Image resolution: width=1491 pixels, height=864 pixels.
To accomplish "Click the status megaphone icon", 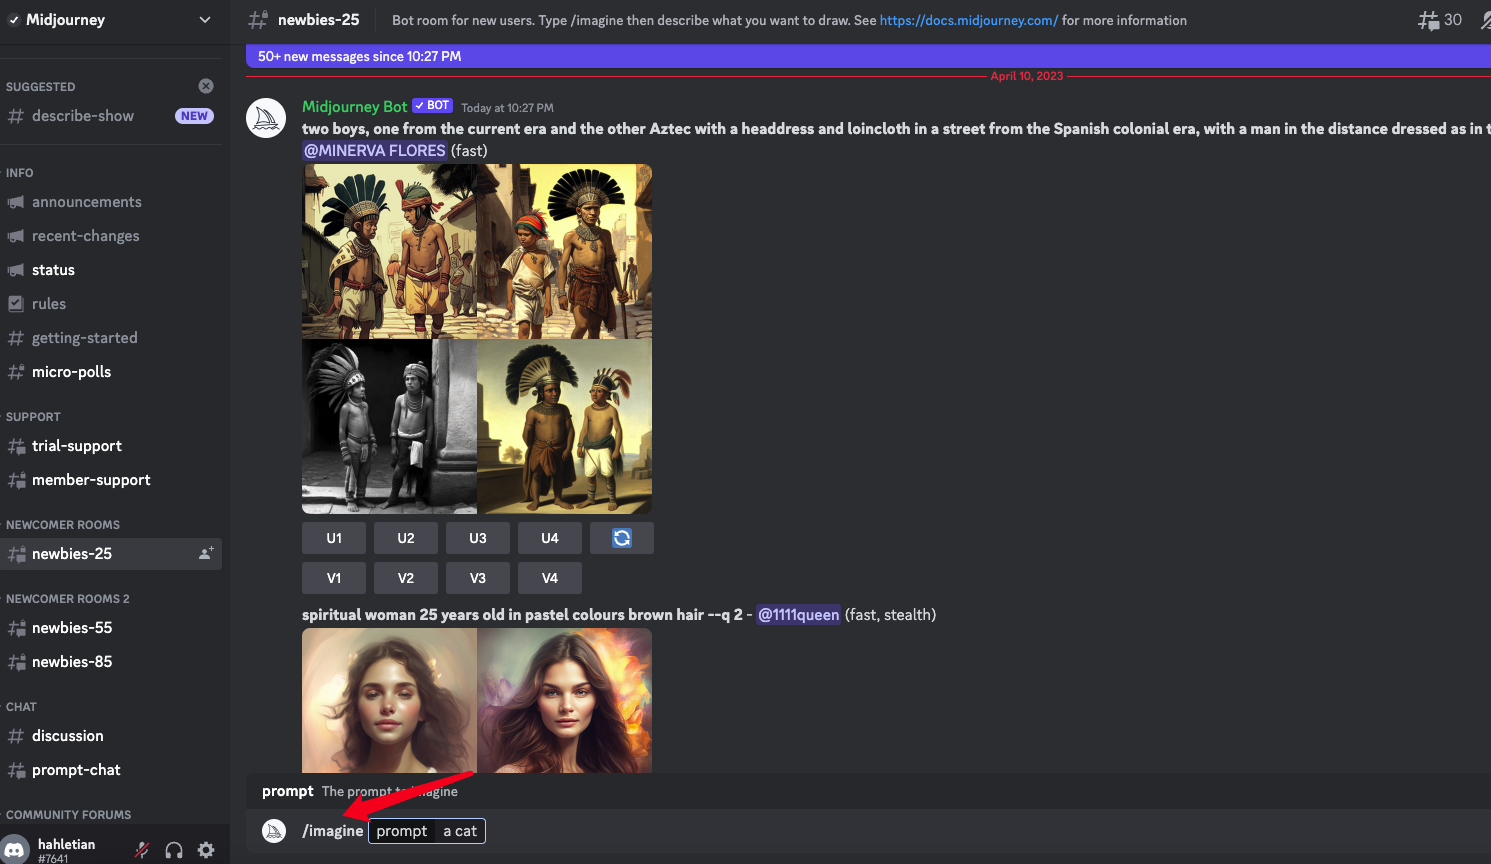I will 16,270.
